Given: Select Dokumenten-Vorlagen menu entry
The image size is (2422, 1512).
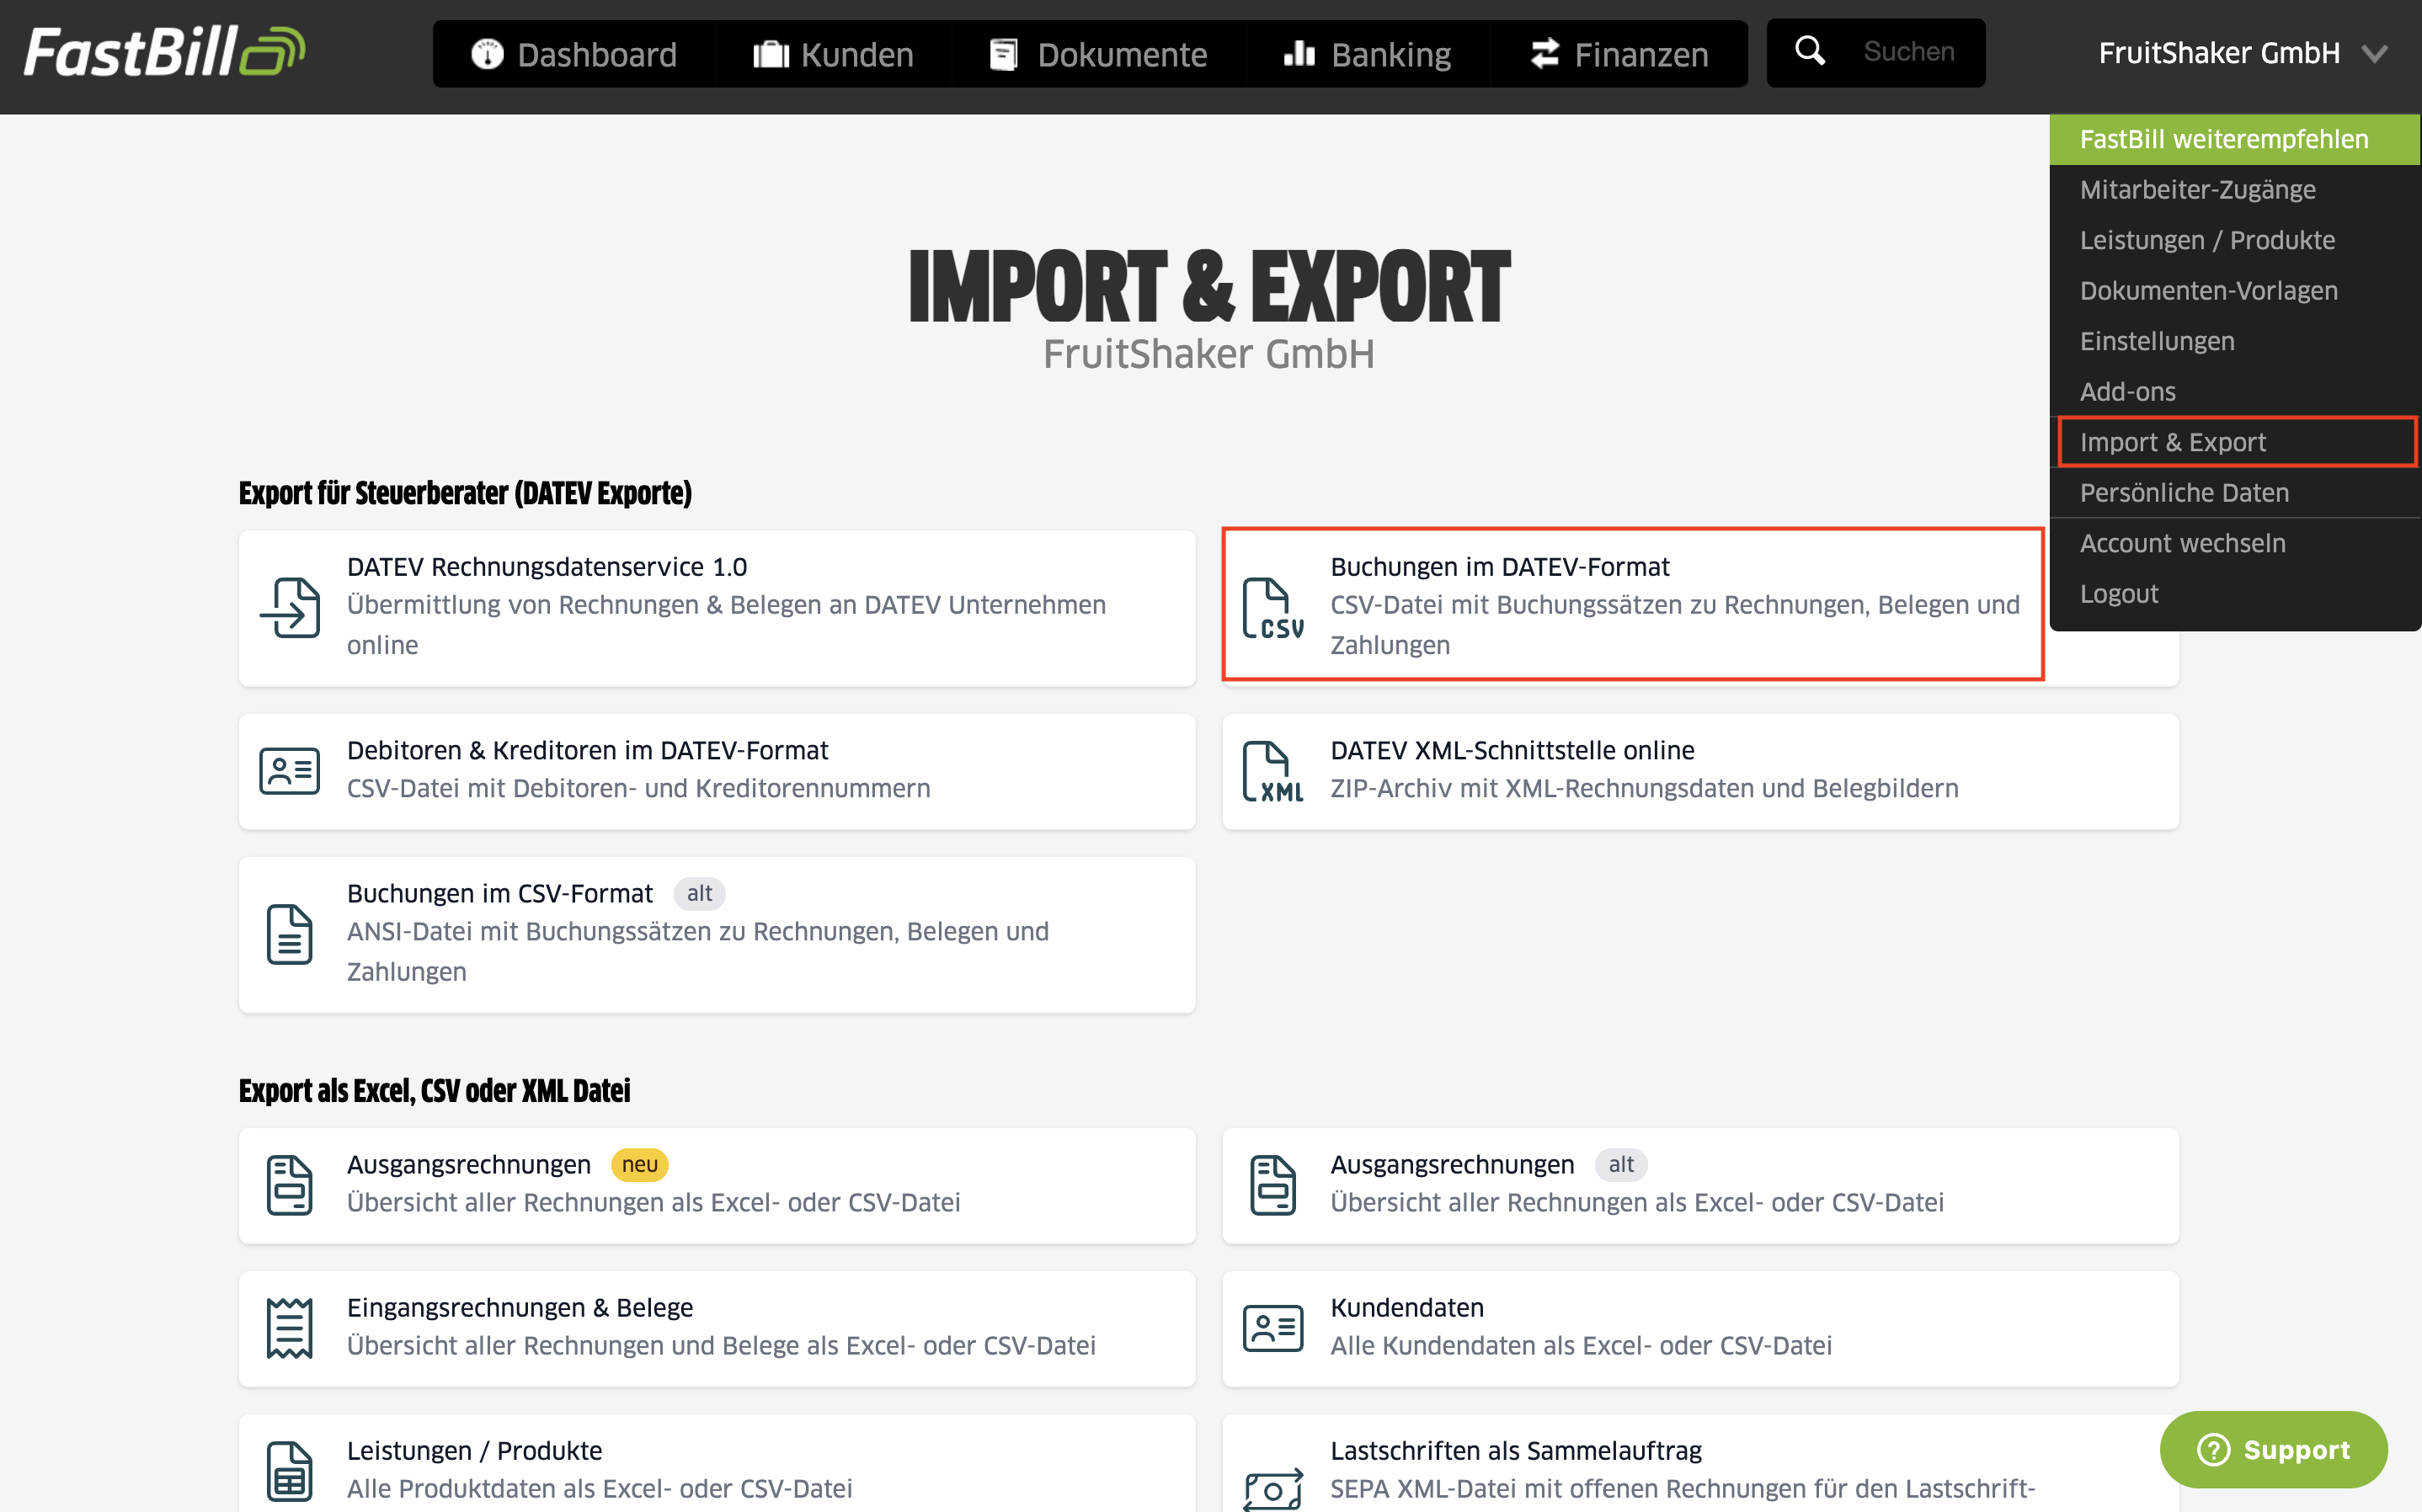Looking at the screenshot, I should pos(2235,291).
